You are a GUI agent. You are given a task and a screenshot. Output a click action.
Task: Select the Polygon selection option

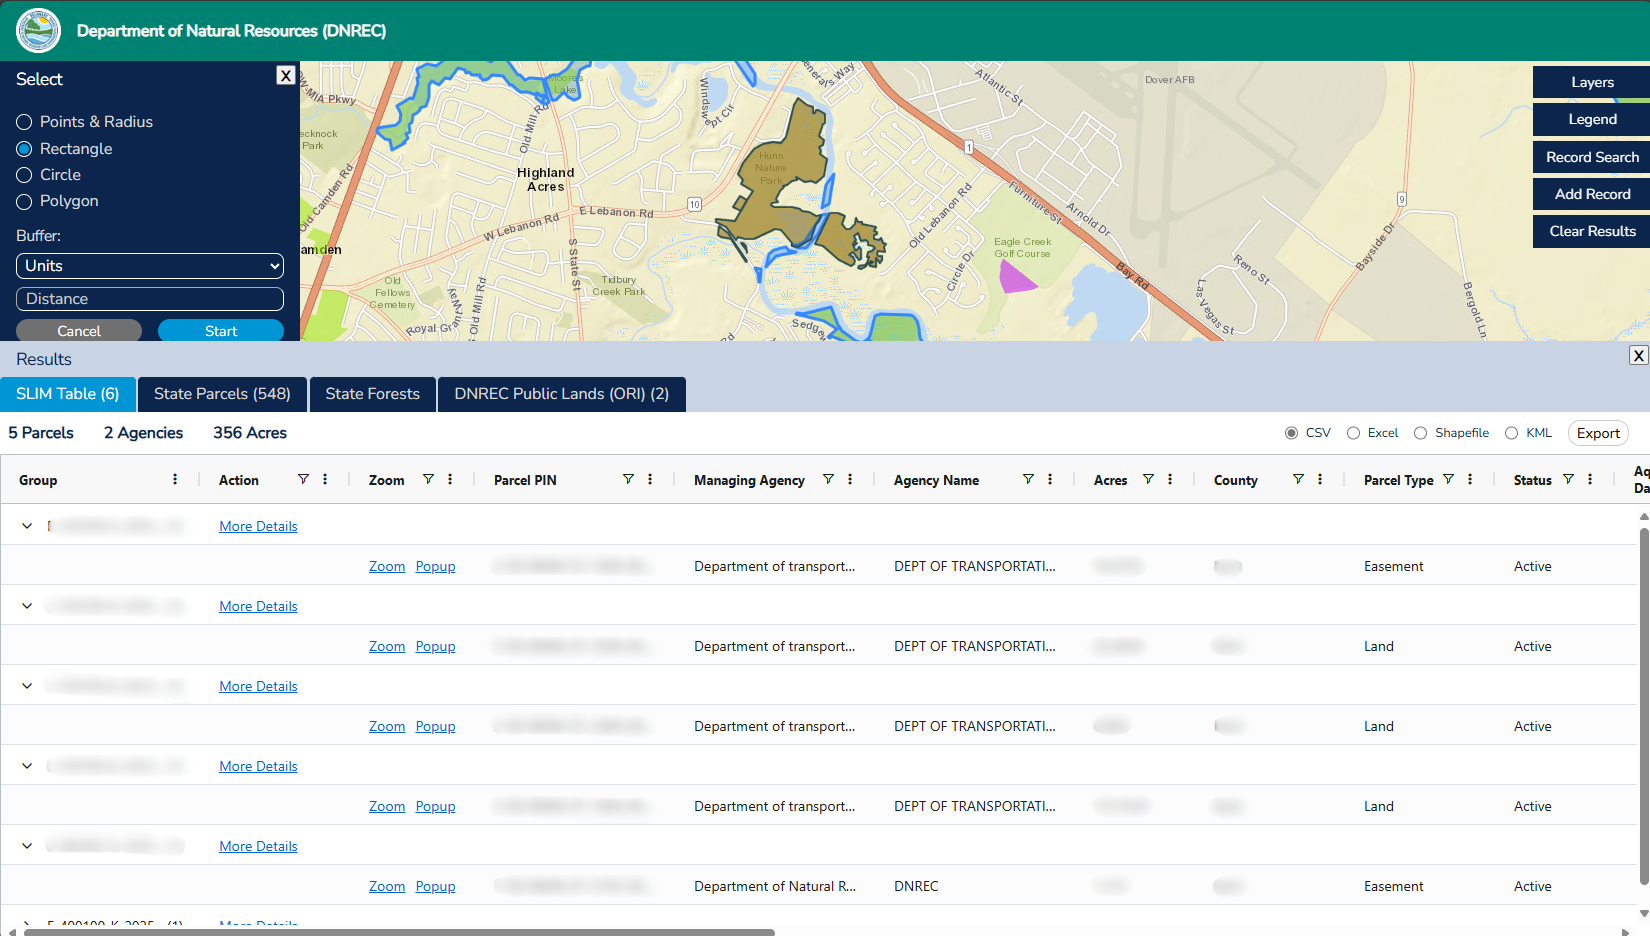pos(25,202)
